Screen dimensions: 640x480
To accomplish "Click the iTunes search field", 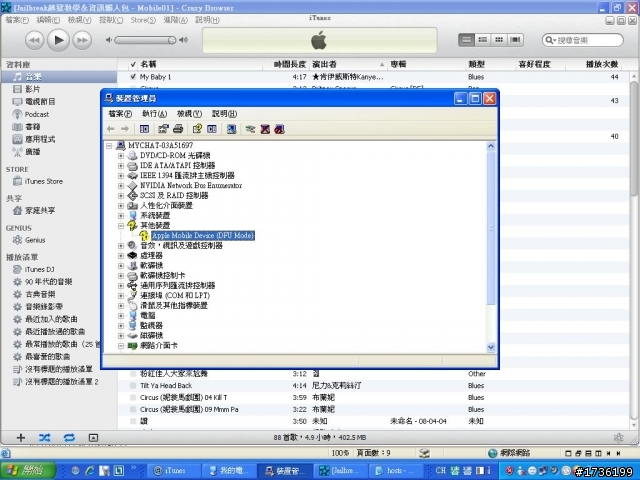I will [x=583, y=40].
